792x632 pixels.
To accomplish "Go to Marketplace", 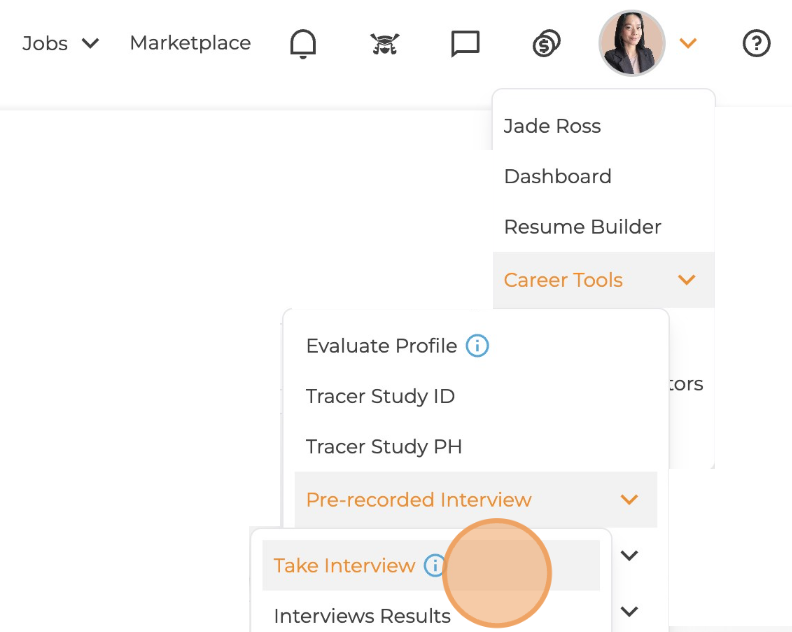I will (190, 43).
